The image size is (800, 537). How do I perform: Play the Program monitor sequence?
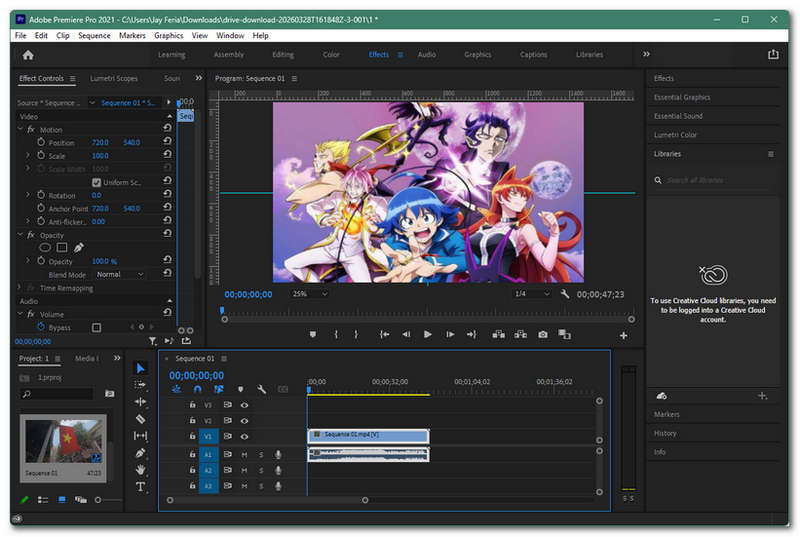click(x=428, y=335)
